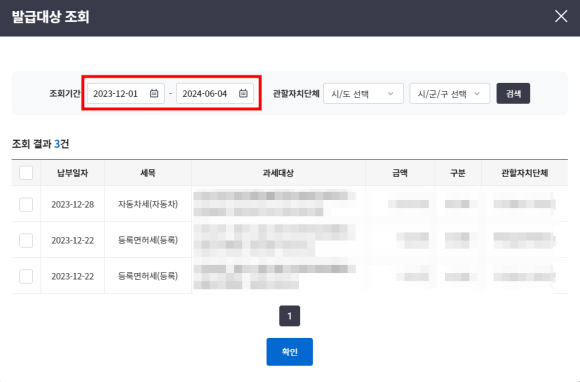The width and height of the screenshot is (580, 382).
Task: Open calendar for end date 2024-06-04
Action: click(243, 94)
